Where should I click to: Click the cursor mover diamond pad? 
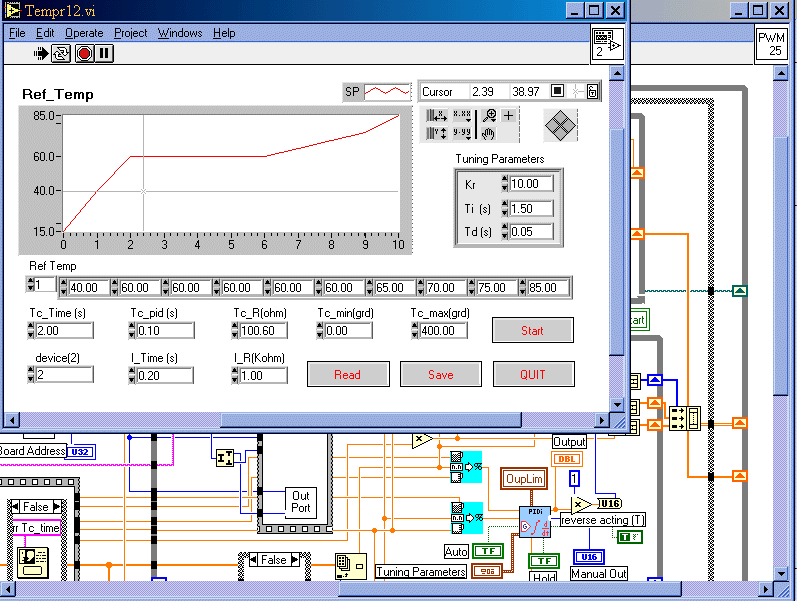point(560,125)
